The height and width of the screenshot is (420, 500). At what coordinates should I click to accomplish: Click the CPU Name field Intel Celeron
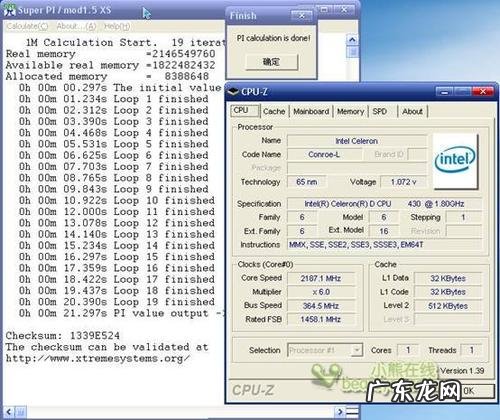click(x=356, y=141)
